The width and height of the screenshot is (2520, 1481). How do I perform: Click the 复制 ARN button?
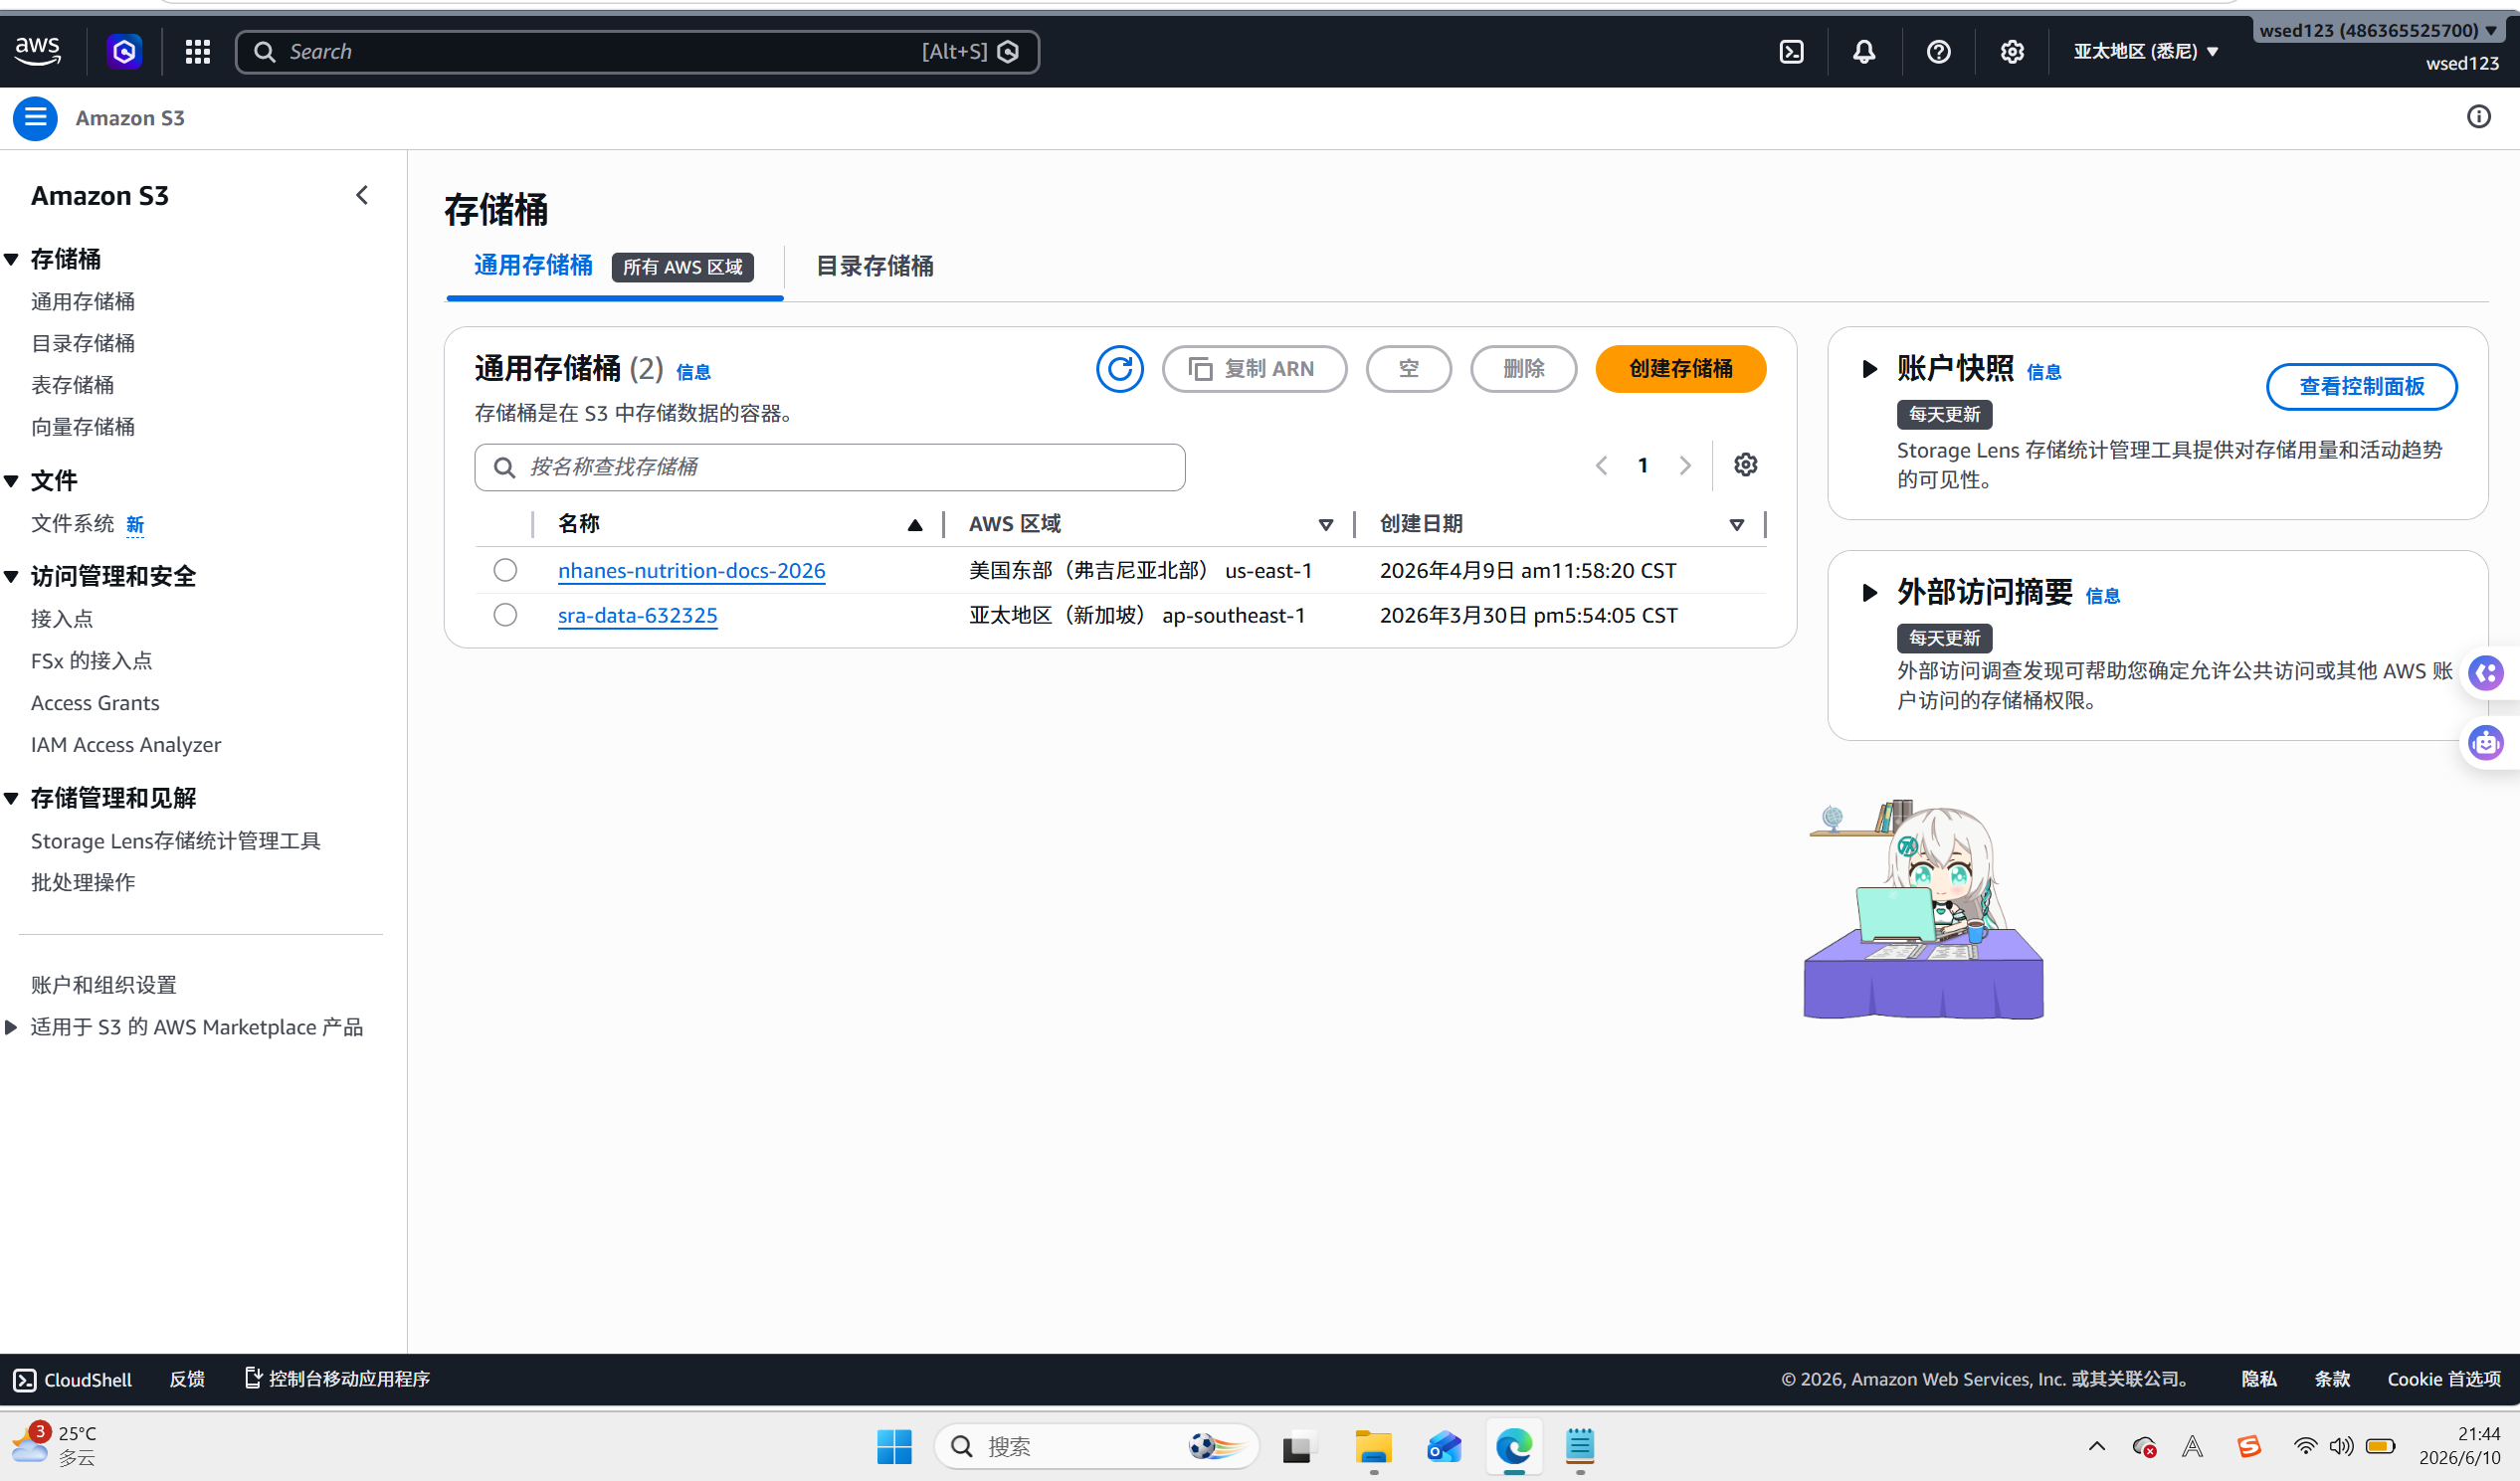click(x=1254, y=369)
